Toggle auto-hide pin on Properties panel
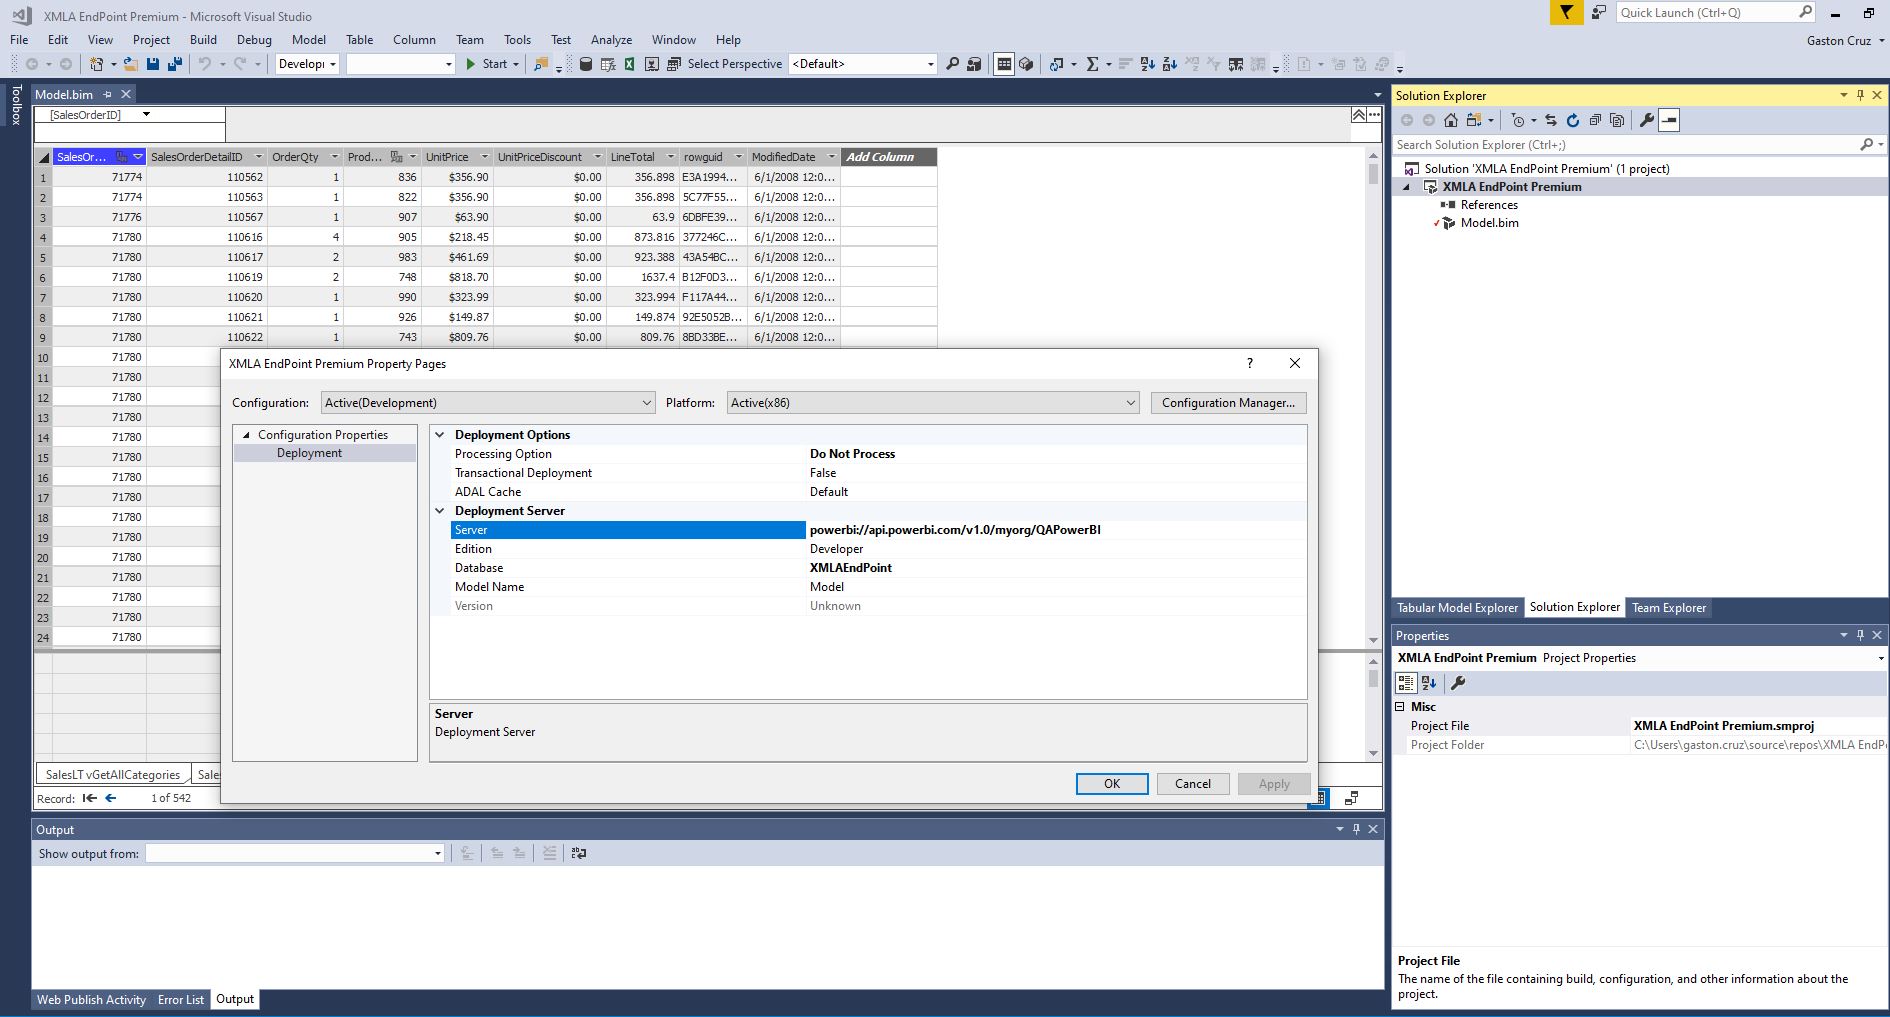 pyautogui.click(x=1860, y=635)
